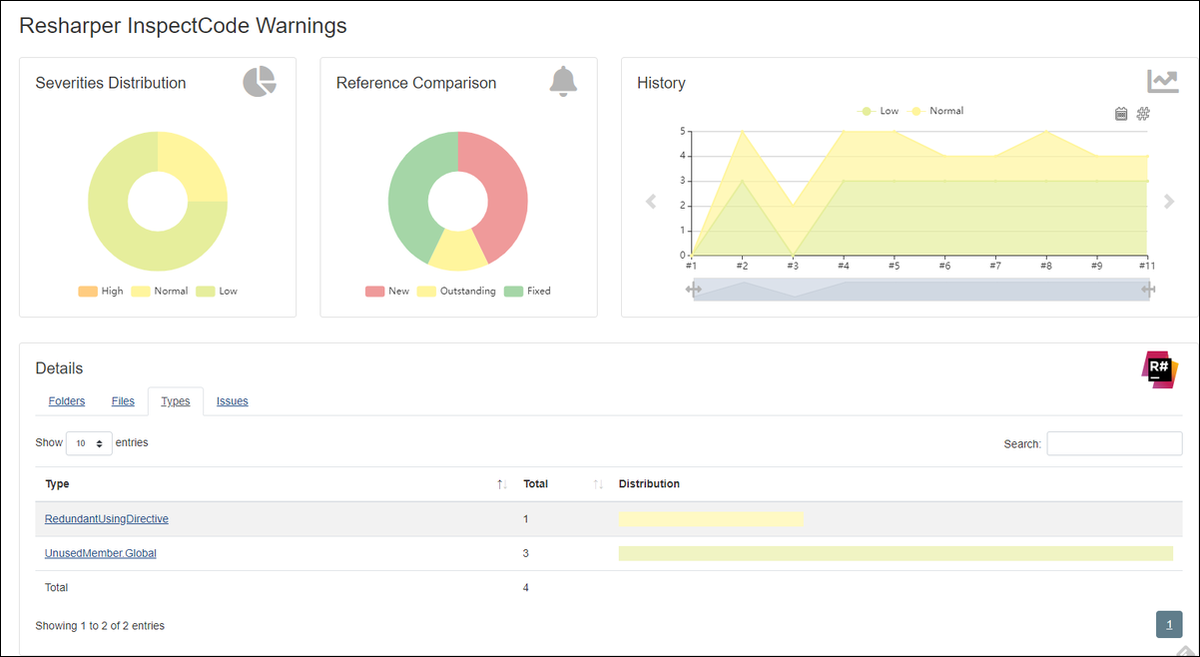Image resolution: width=1200 pixels, height=657 pixels.
Task: Click the Resharper InspectCode Warnings heading
Action: [183, 26]
